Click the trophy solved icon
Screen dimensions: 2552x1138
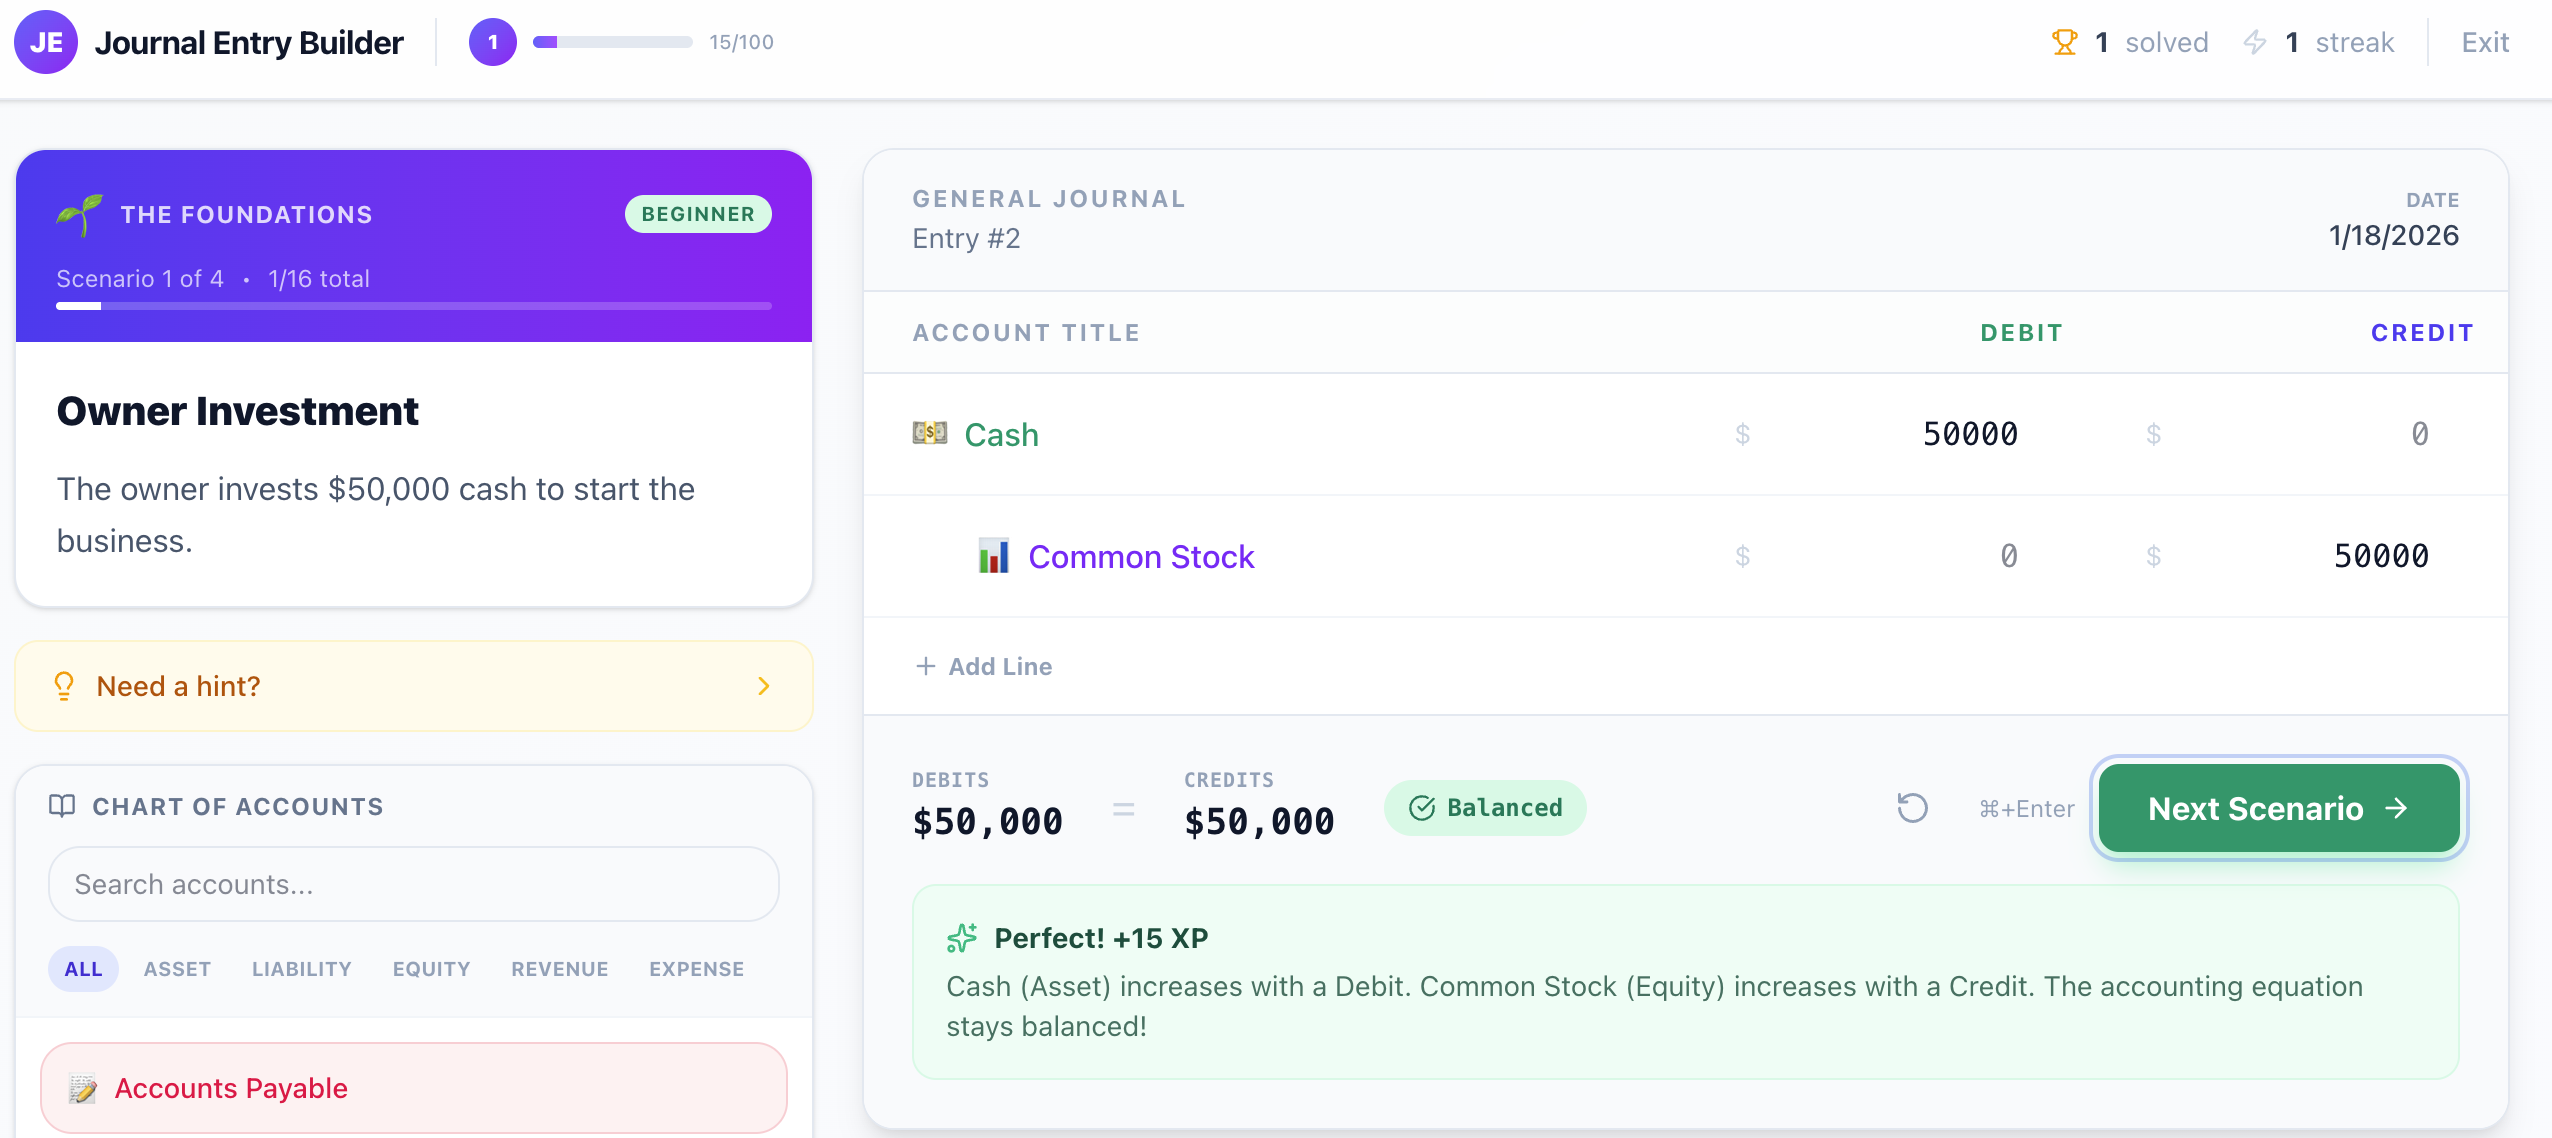tap(2064, 42)
